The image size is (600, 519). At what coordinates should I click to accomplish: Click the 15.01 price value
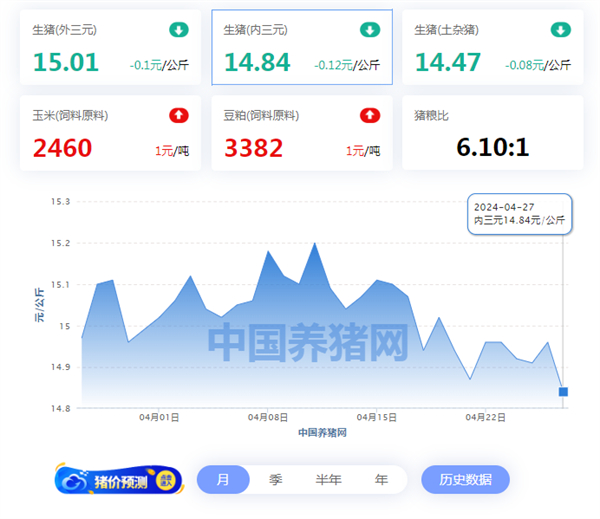[66, 62]
